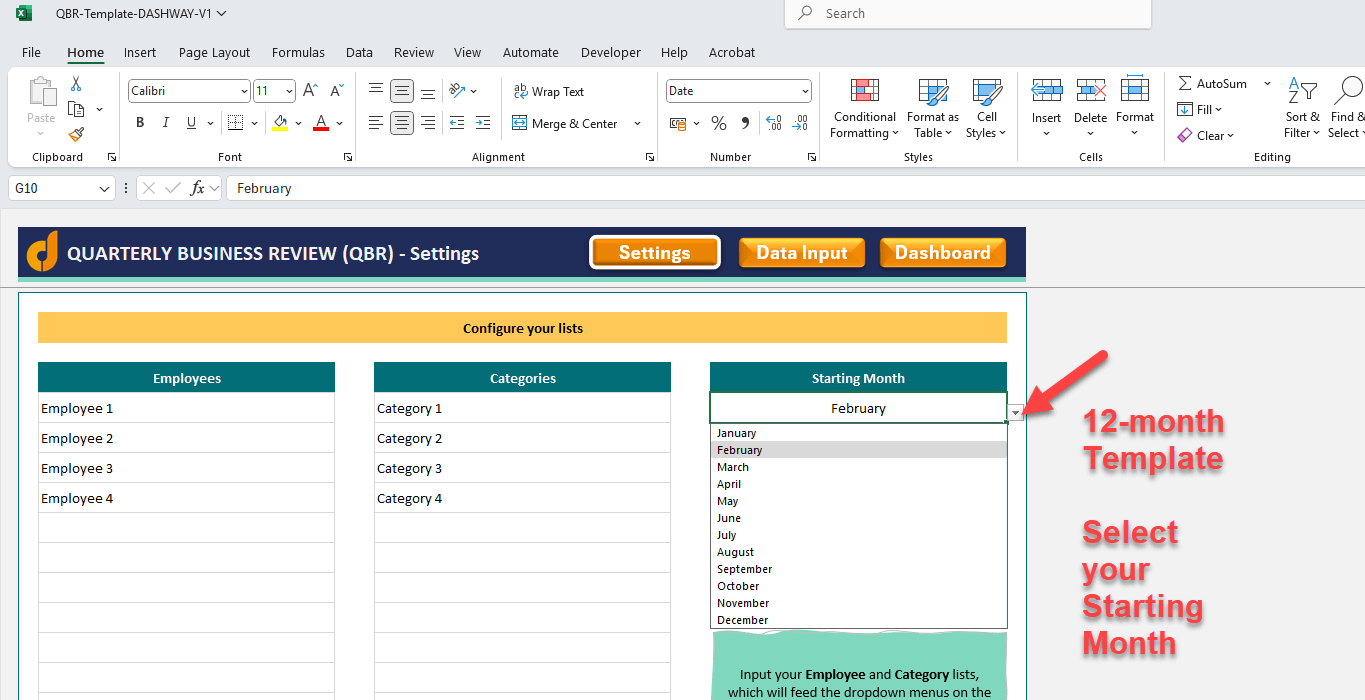Apply bold formatting from the Font group
This screenshot has height=700, width=1365.
[140, 122]
